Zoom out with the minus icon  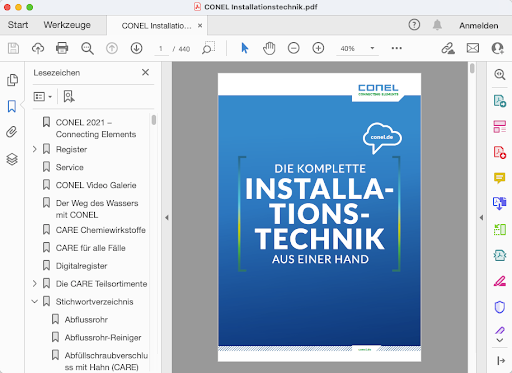pos(293,48)
